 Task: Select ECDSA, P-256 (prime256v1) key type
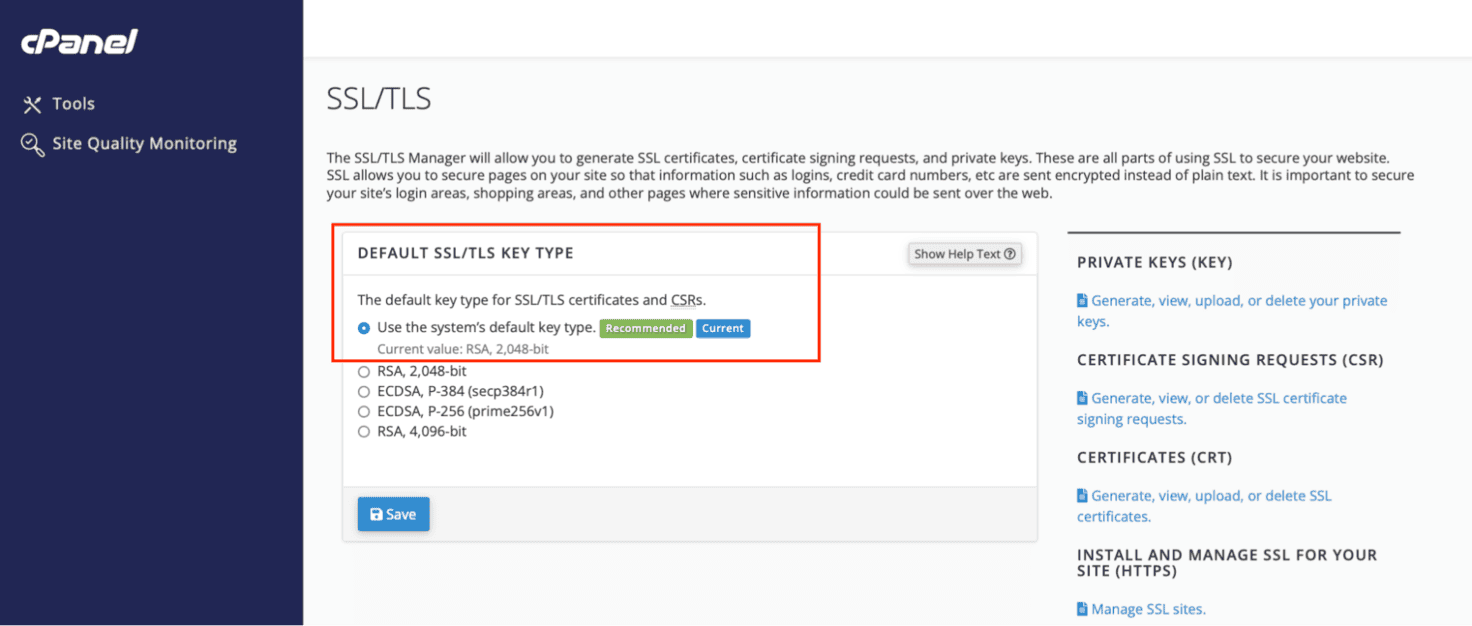pos(364,411)
